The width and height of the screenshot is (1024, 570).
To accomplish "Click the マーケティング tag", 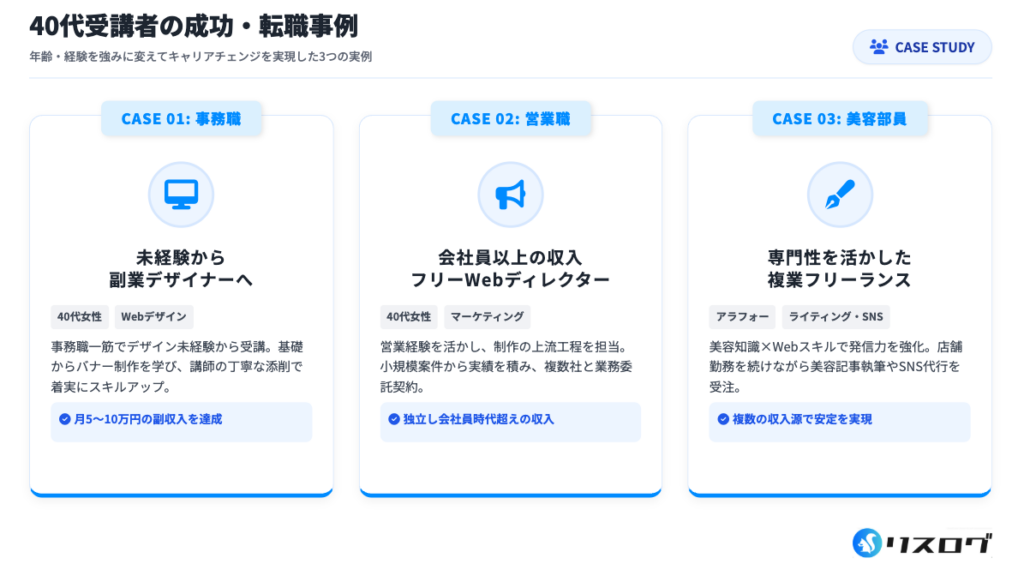I will [487, 317].
